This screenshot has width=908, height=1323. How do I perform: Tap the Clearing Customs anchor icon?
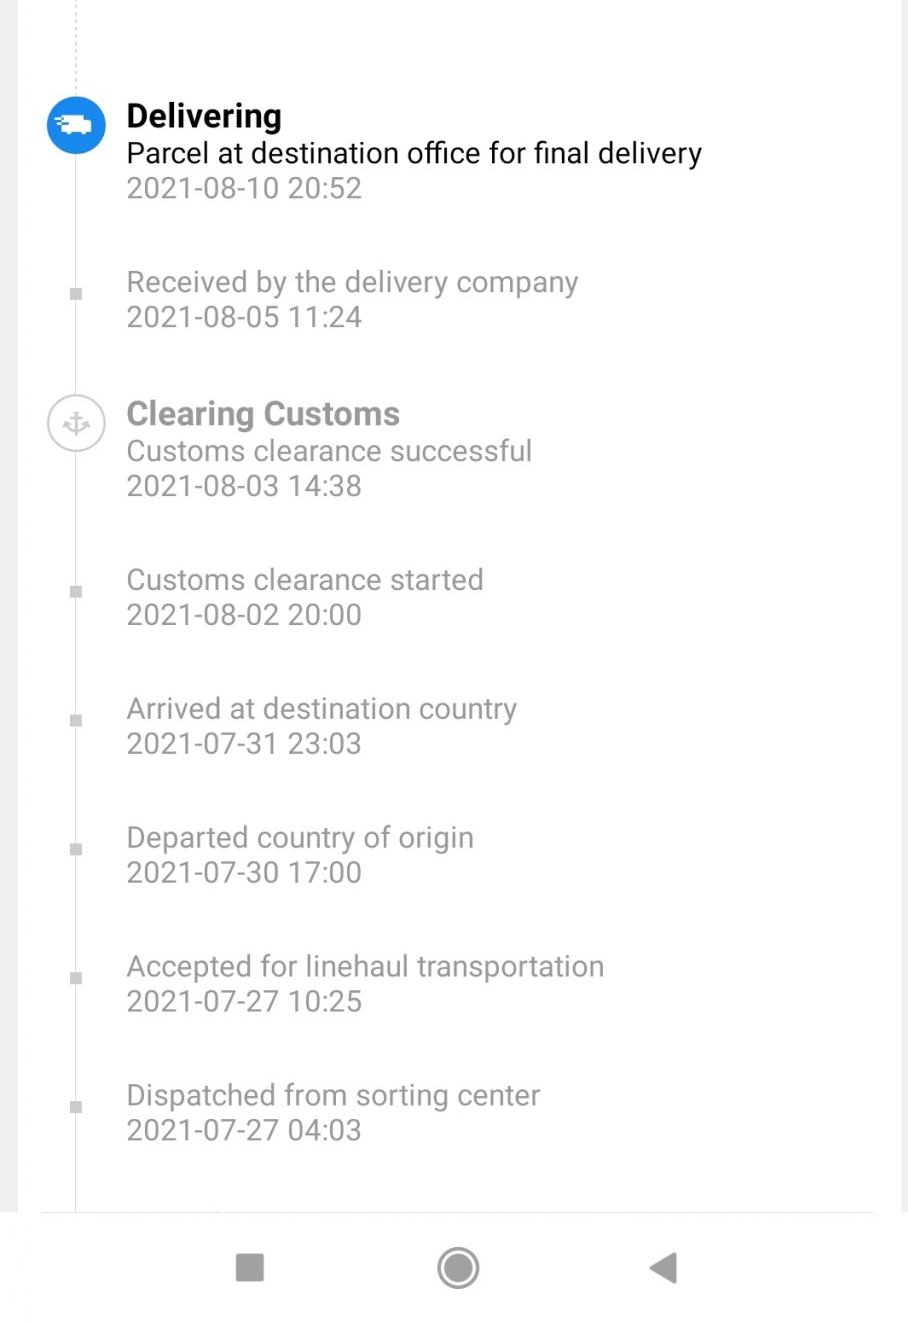[76, 423]
